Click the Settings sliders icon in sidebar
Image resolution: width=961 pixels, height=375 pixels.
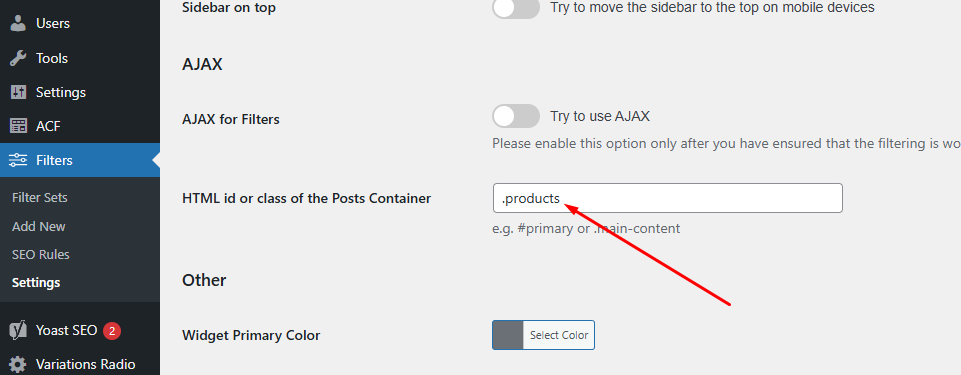pos(18,93)
